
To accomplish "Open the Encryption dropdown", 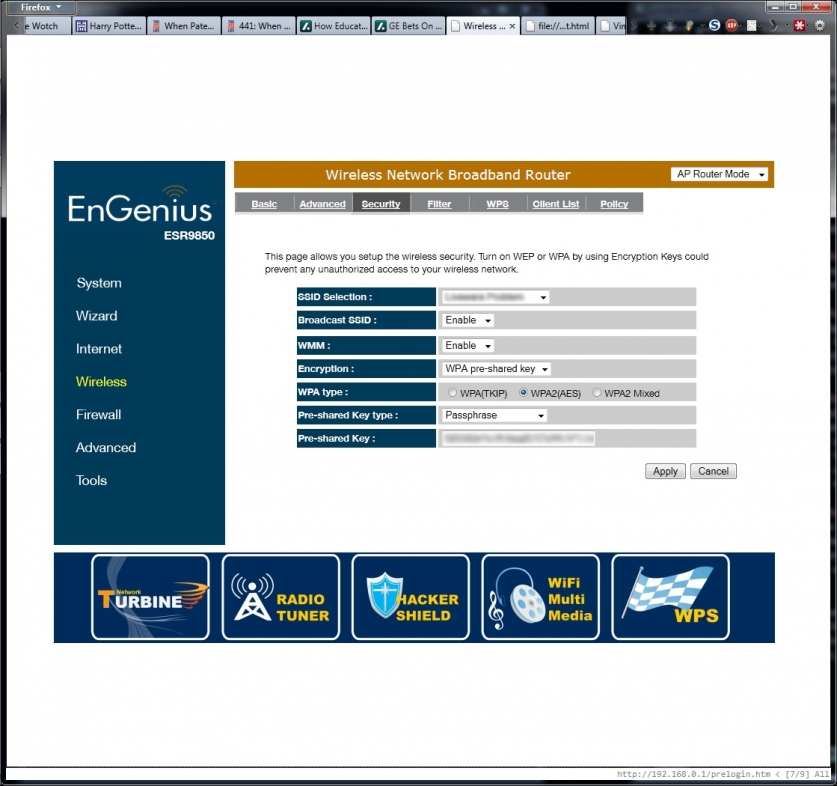I will coord(496,369).
